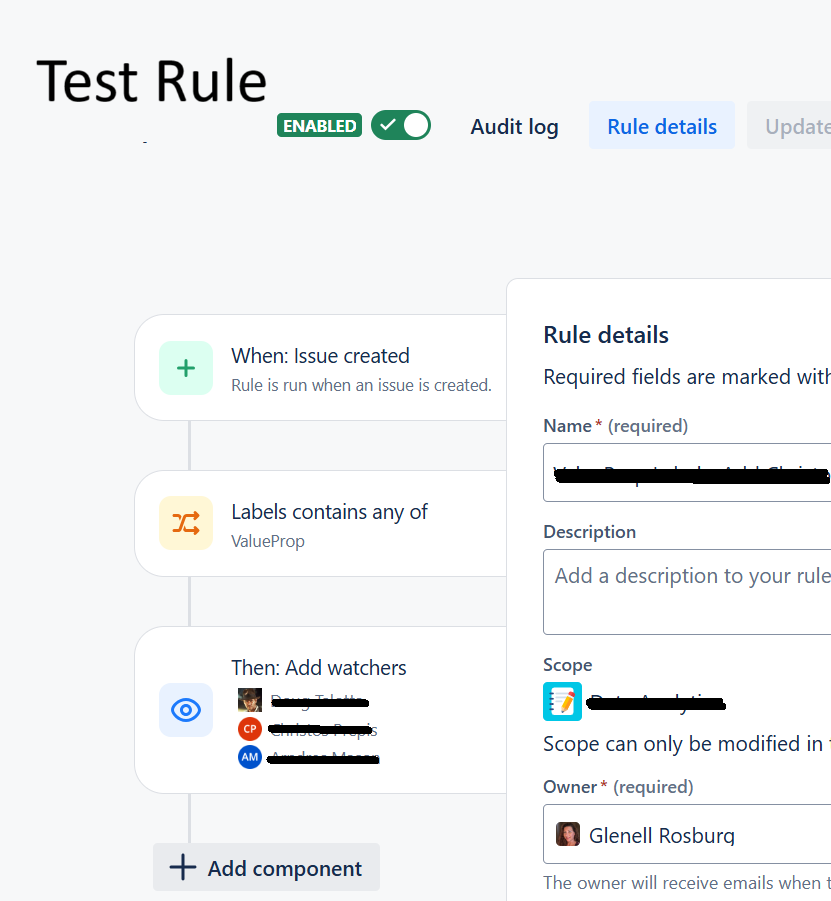Click the first watcher's profile avatar
831x901 pixels.
pos(249,699)
